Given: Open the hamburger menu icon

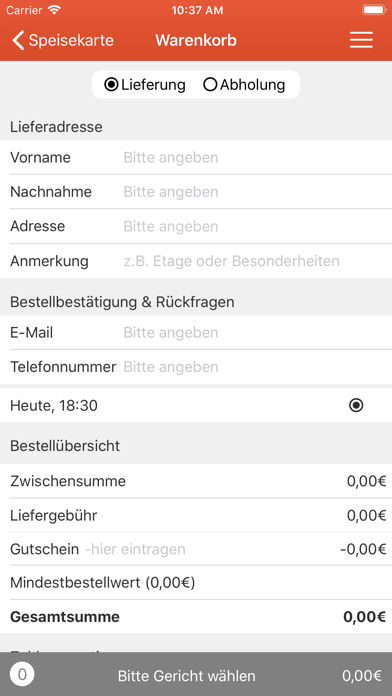Looking at the screenshot, I should tap(361, 40).
